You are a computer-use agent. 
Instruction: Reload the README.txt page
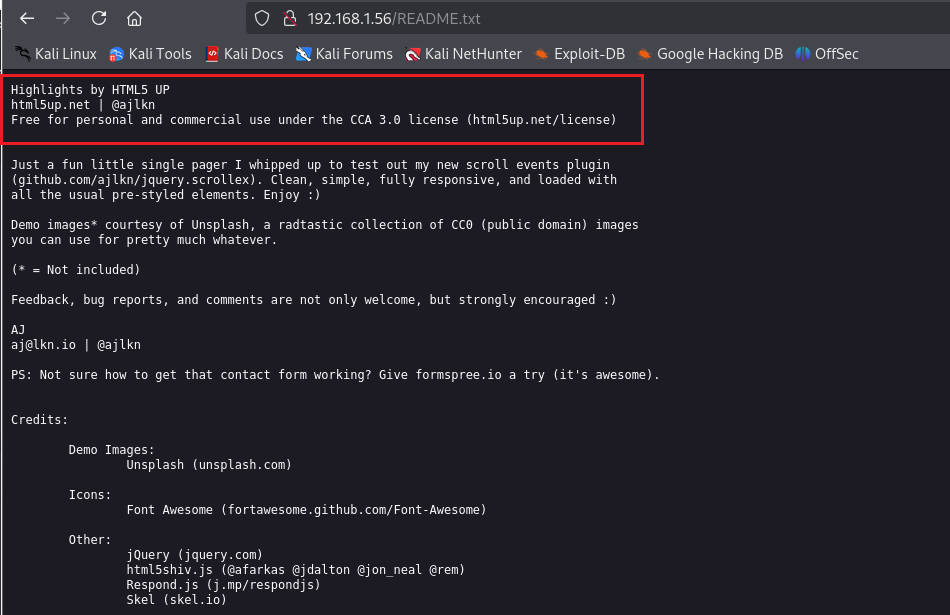coord(99,19)
